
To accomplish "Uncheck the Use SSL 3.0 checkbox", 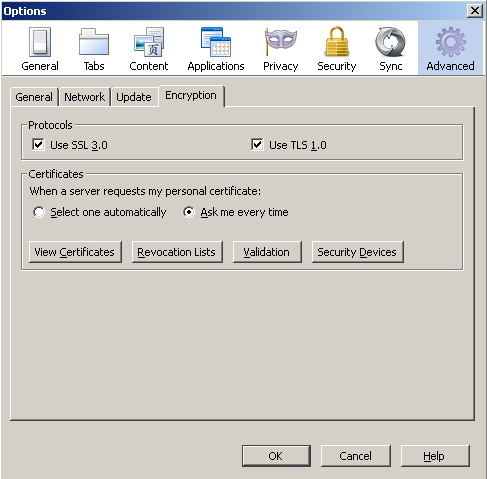I will click(x=38, y=145).
